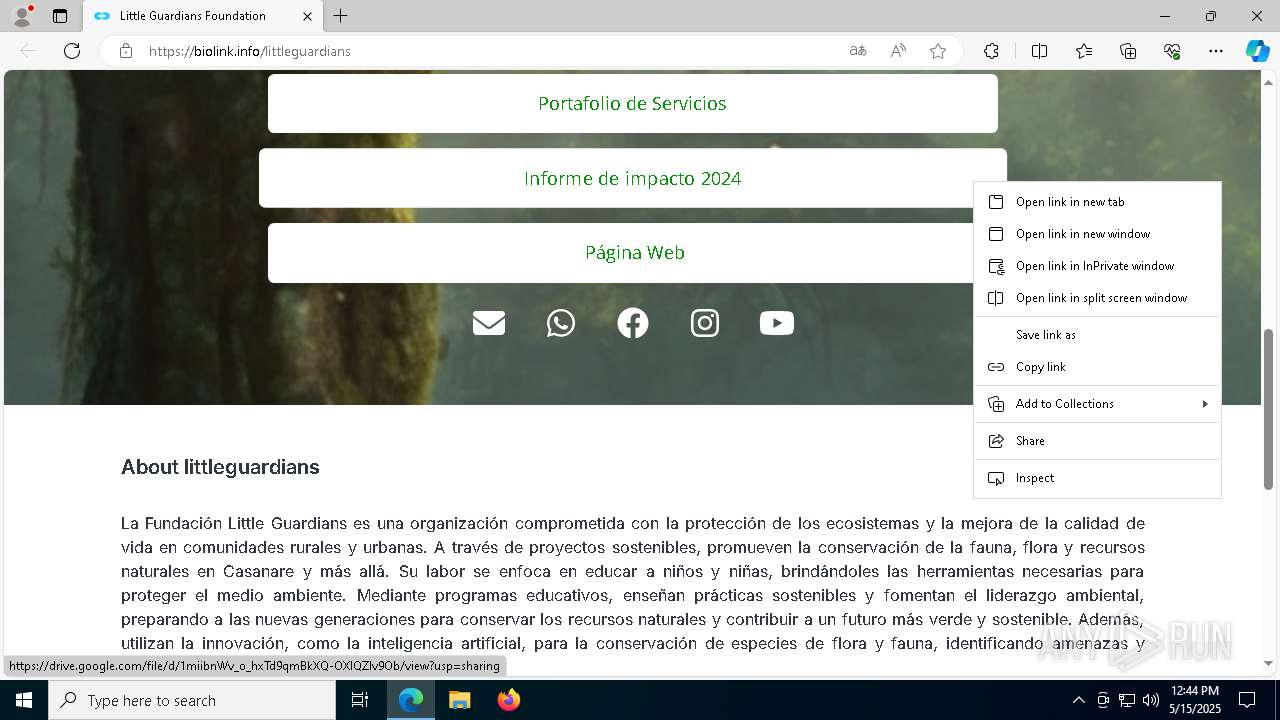Viewport: 1280px width, 720px height.
Task: Choose Open link in split screen window
Action: pyautogui.click(x=1097, y=298)
